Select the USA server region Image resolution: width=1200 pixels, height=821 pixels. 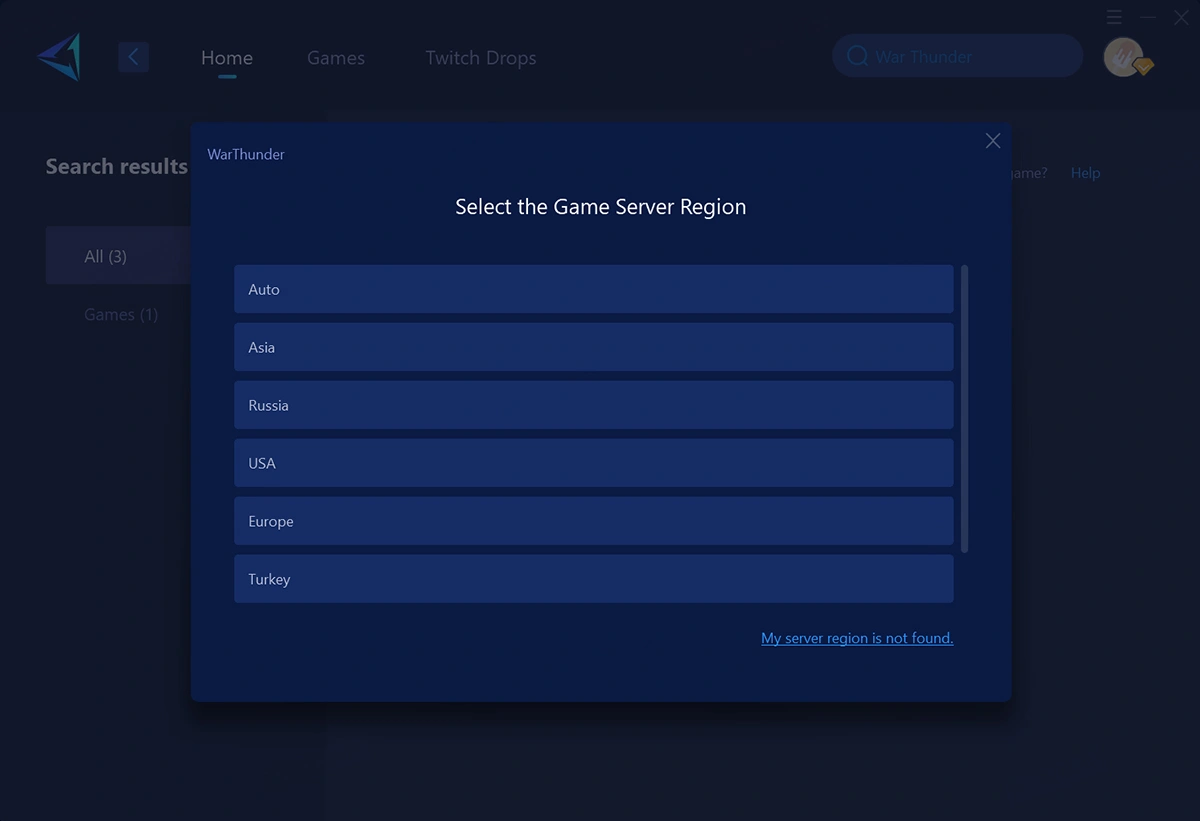[593, 463]
